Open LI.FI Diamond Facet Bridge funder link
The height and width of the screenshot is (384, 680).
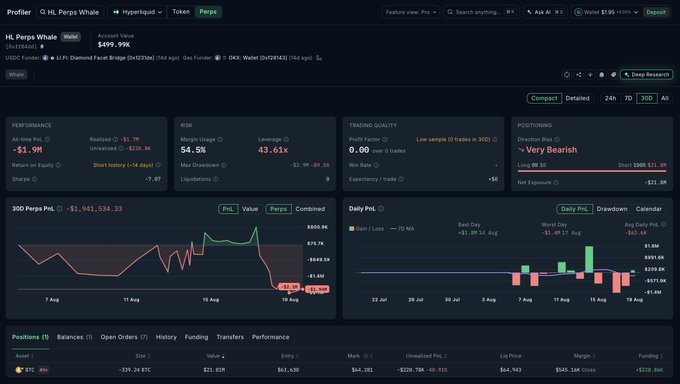(105, 58)
